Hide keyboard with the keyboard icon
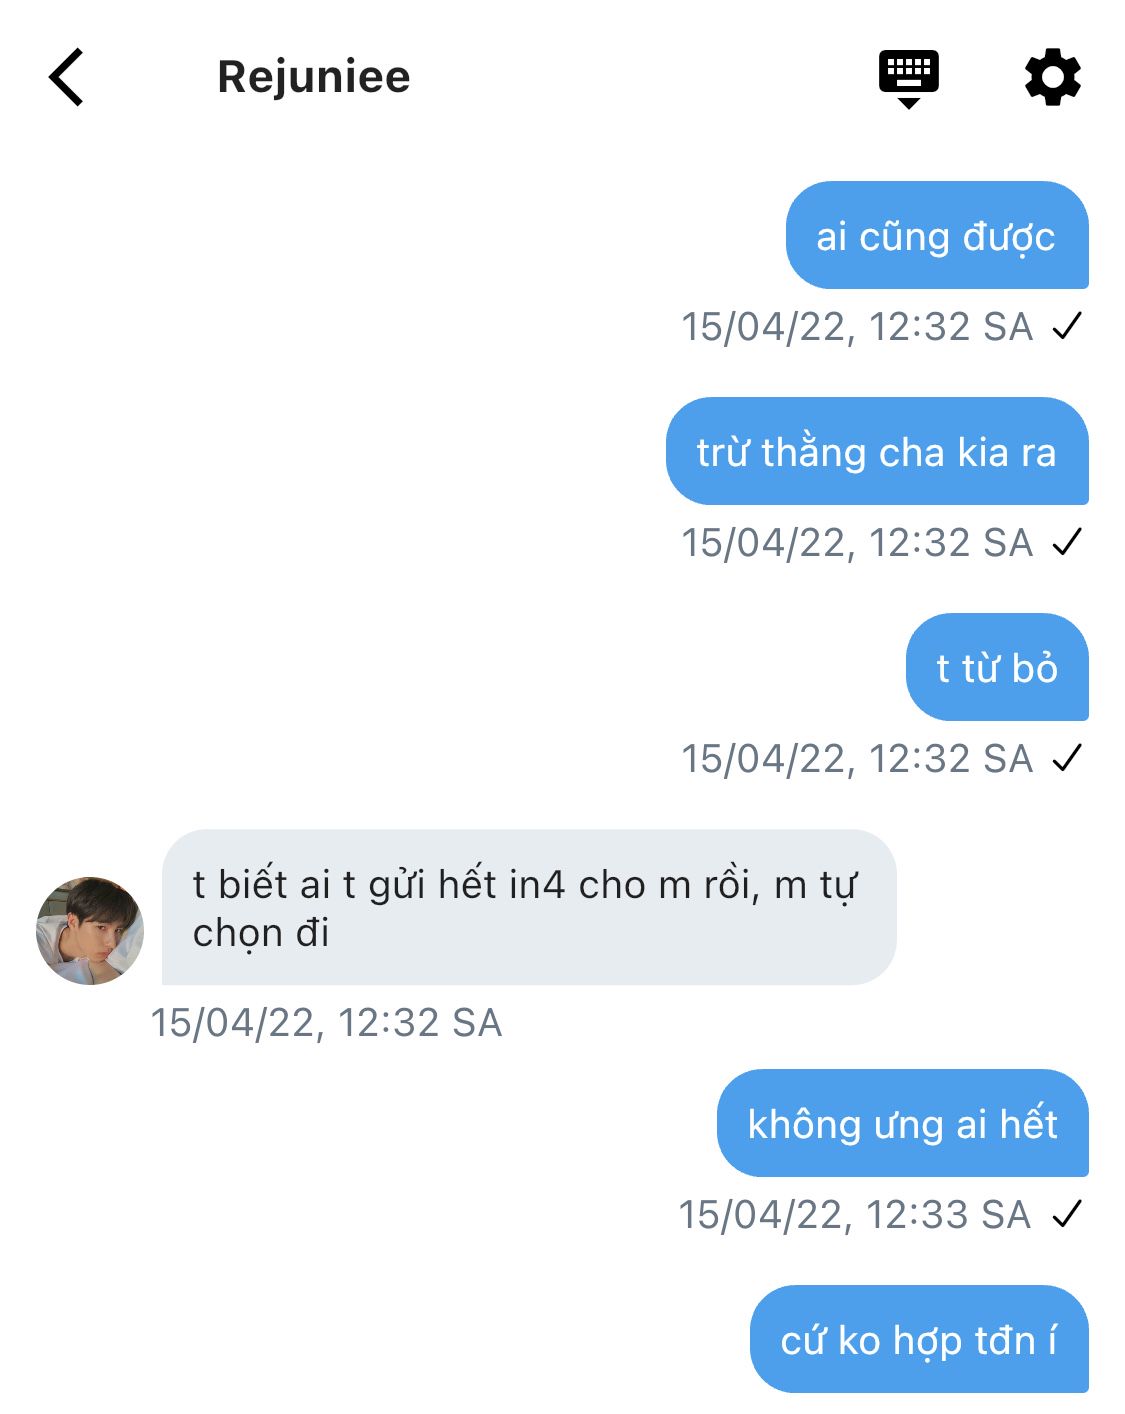This screenshot has height=1414, width=1125. [x=908, y=77]
